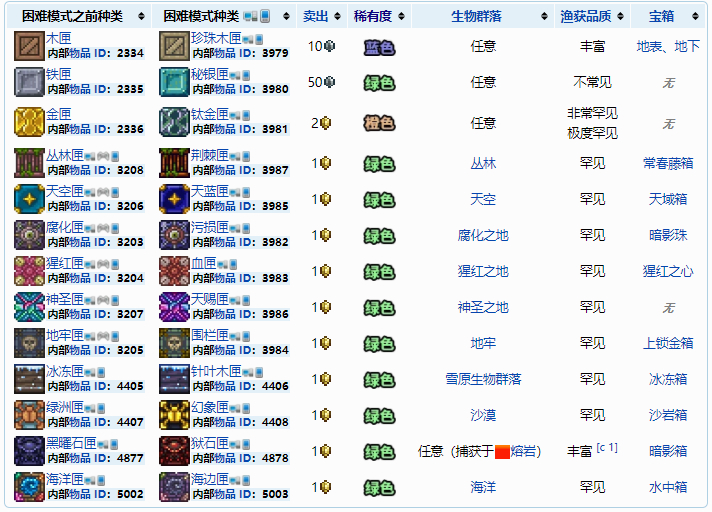The image size is (712, 512).
Task: Click the 围栏匣 stockade crate icon
Action: pyautogui.click(x=174, y=343)
